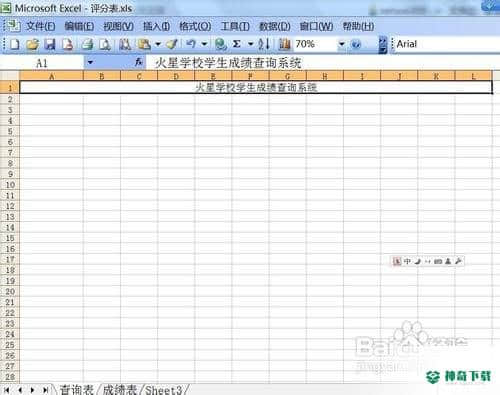Save the workbook using the floppy disk icon
Screen dimensions: 500x395
pos(50,44)
